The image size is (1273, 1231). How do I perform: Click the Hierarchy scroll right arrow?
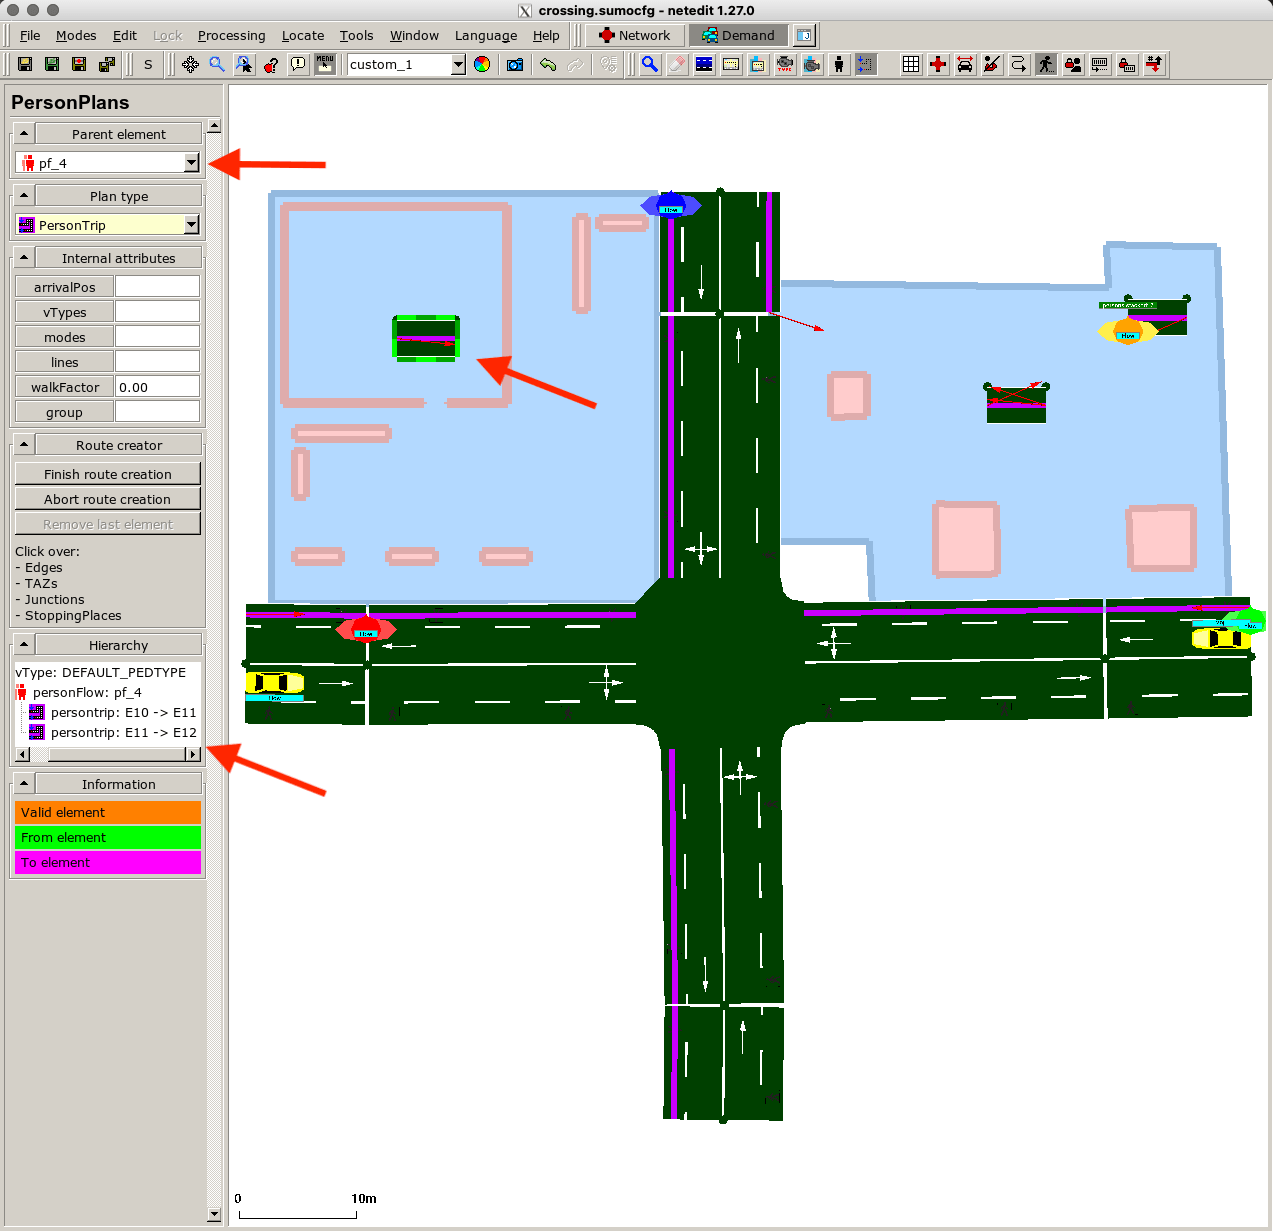[194, 754]
